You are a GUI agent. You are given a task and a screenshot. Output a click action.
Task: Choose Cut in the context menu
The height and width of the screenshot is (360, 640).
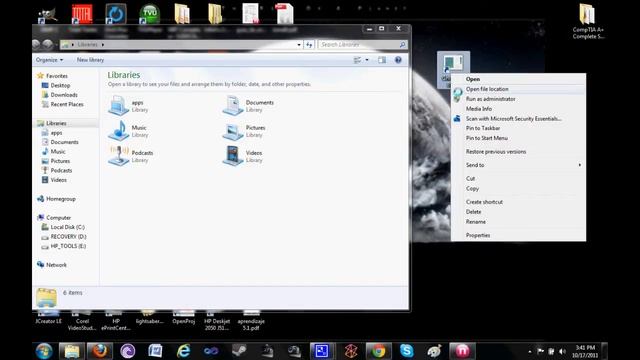[518, 179]
